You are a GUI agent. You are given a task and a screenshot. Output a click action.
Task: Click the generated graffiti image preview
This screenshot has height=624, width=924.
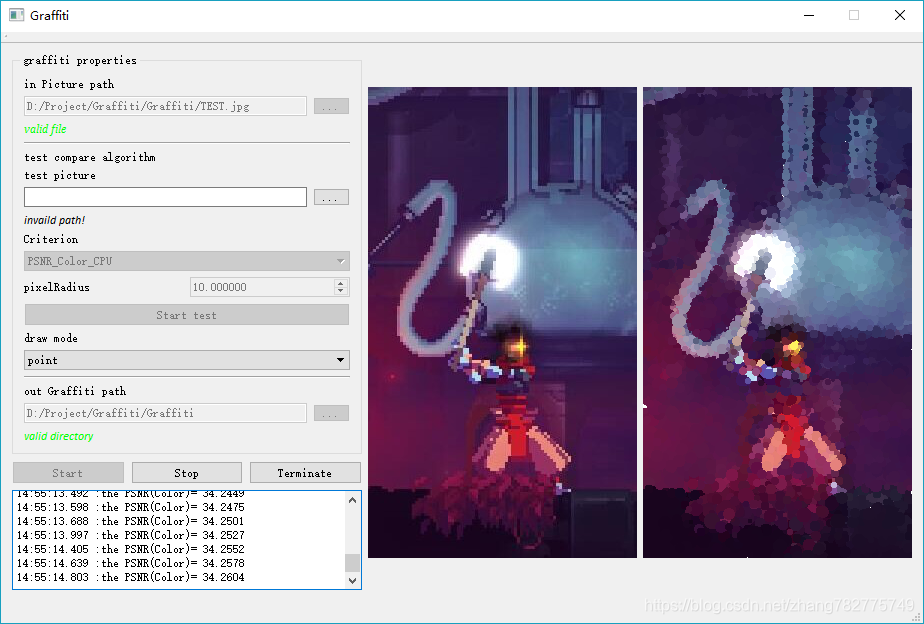click(x=777, y=322)
